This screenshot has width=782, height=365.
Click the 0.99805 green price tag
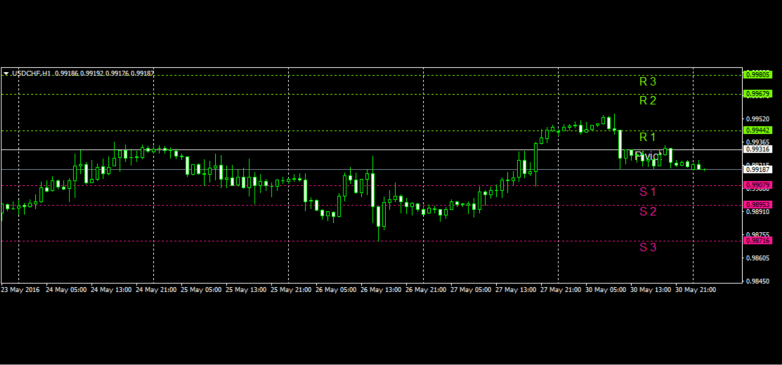tap(758, 74)
